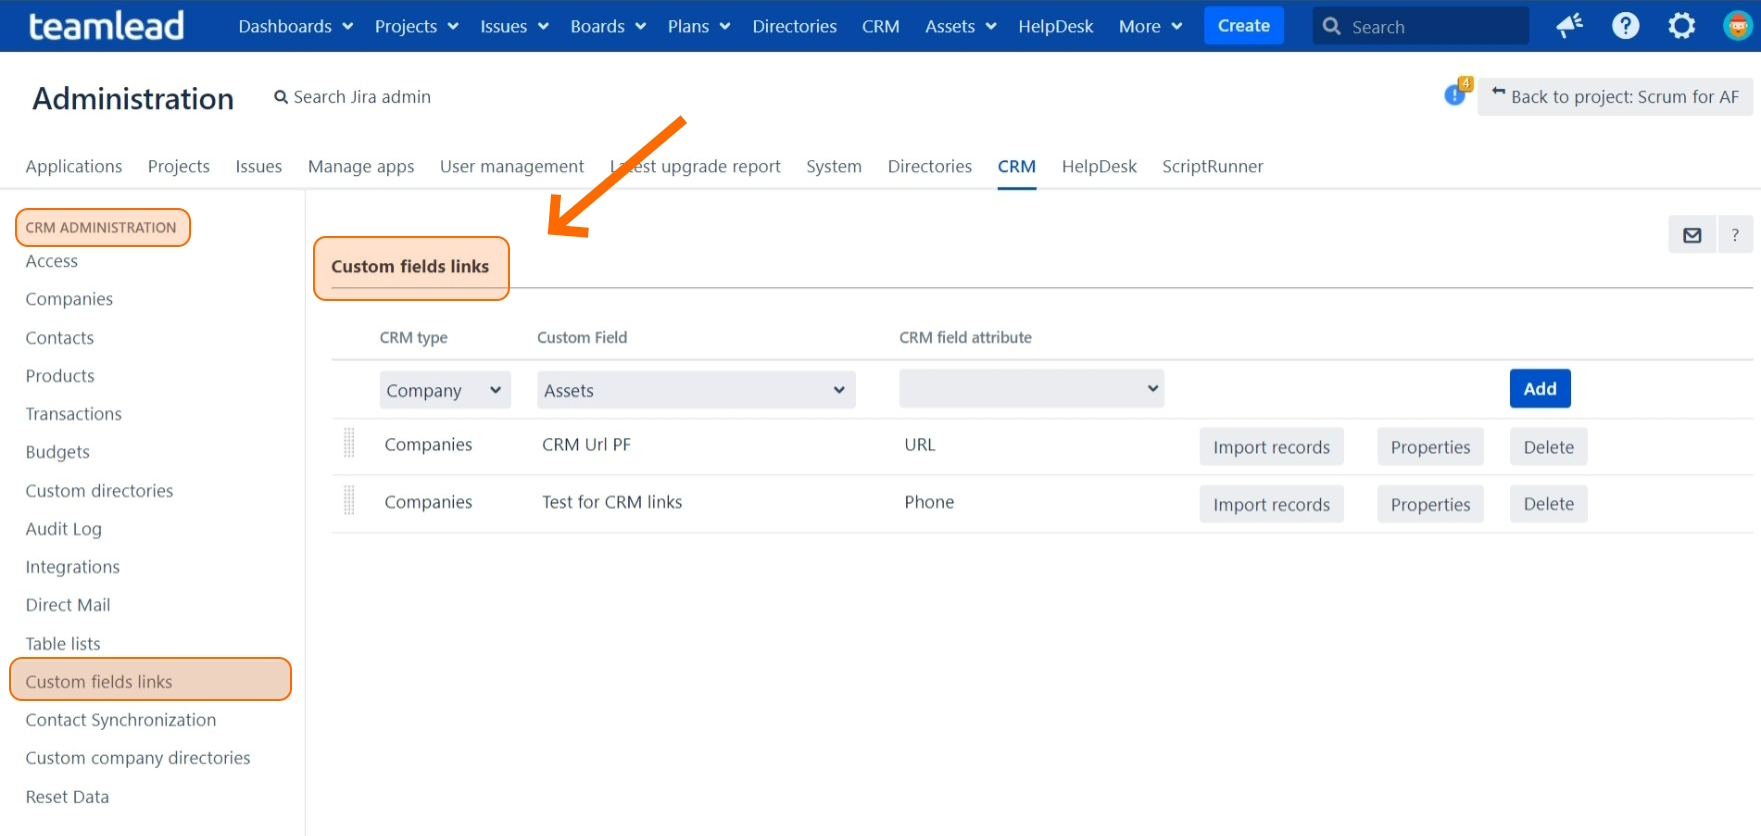Grab the drag handle for Test for CRM links row
This screenshot has height=836, width=1761.
coord(349,500)
